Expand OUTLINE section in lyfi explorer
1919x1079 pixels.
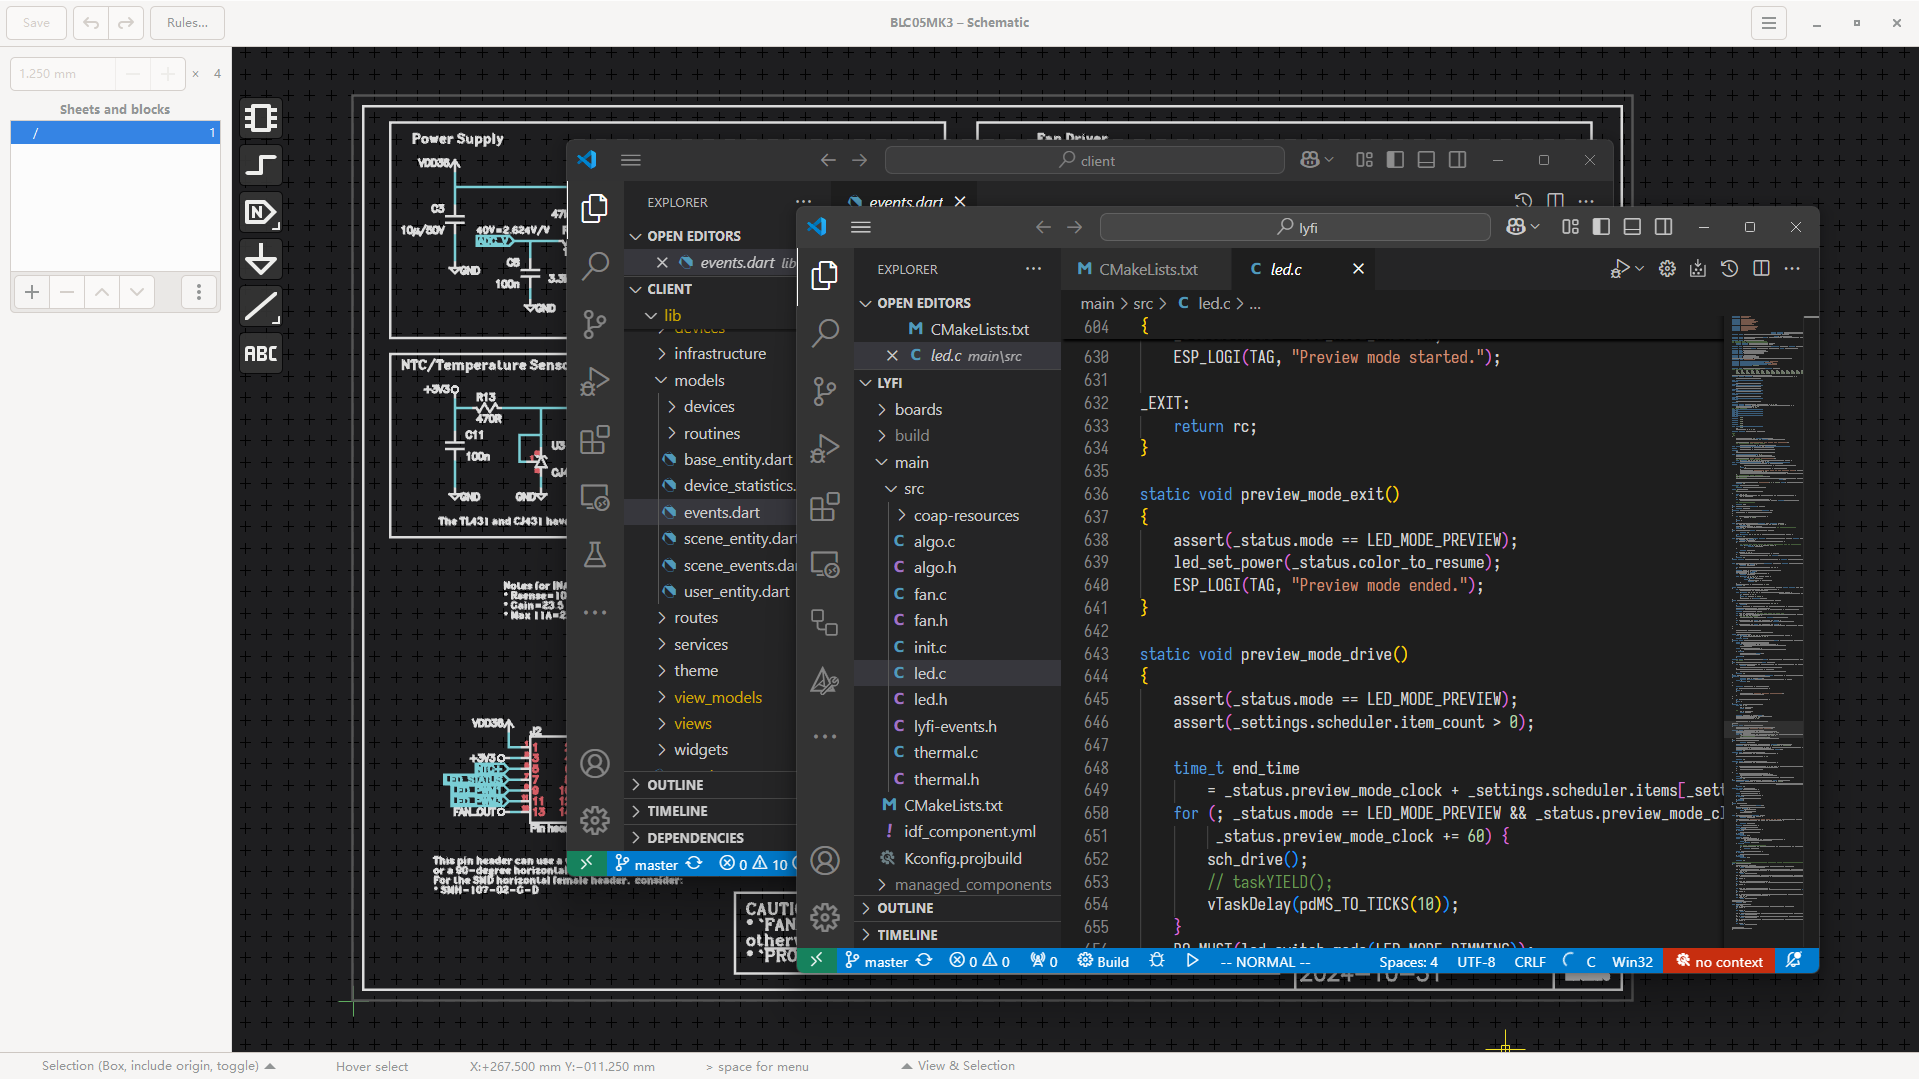pyautogui.click(x=958, y=908)
